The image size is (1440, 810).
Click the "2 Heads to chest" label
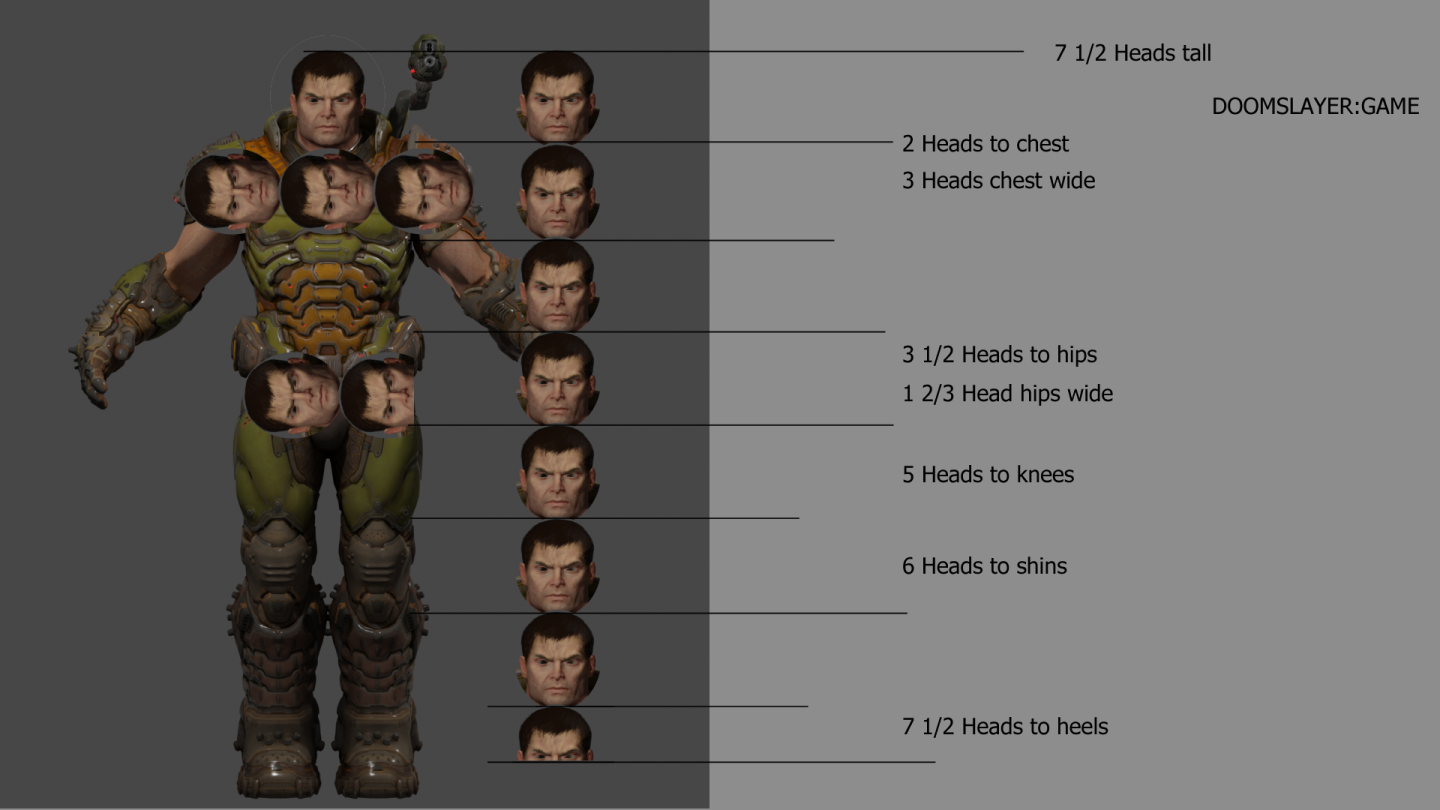985,144
